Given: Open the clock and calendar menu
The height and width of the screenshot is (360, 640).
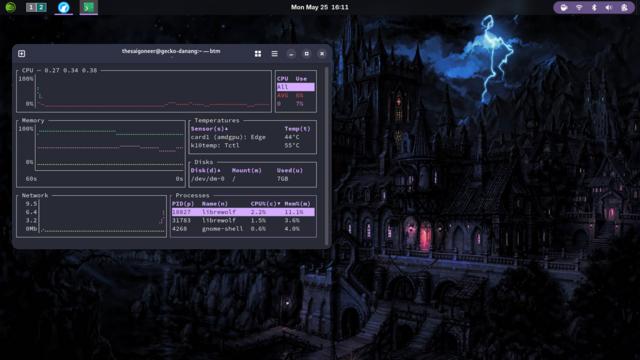Looking at the screenshot, I should (x=320, y=7).
